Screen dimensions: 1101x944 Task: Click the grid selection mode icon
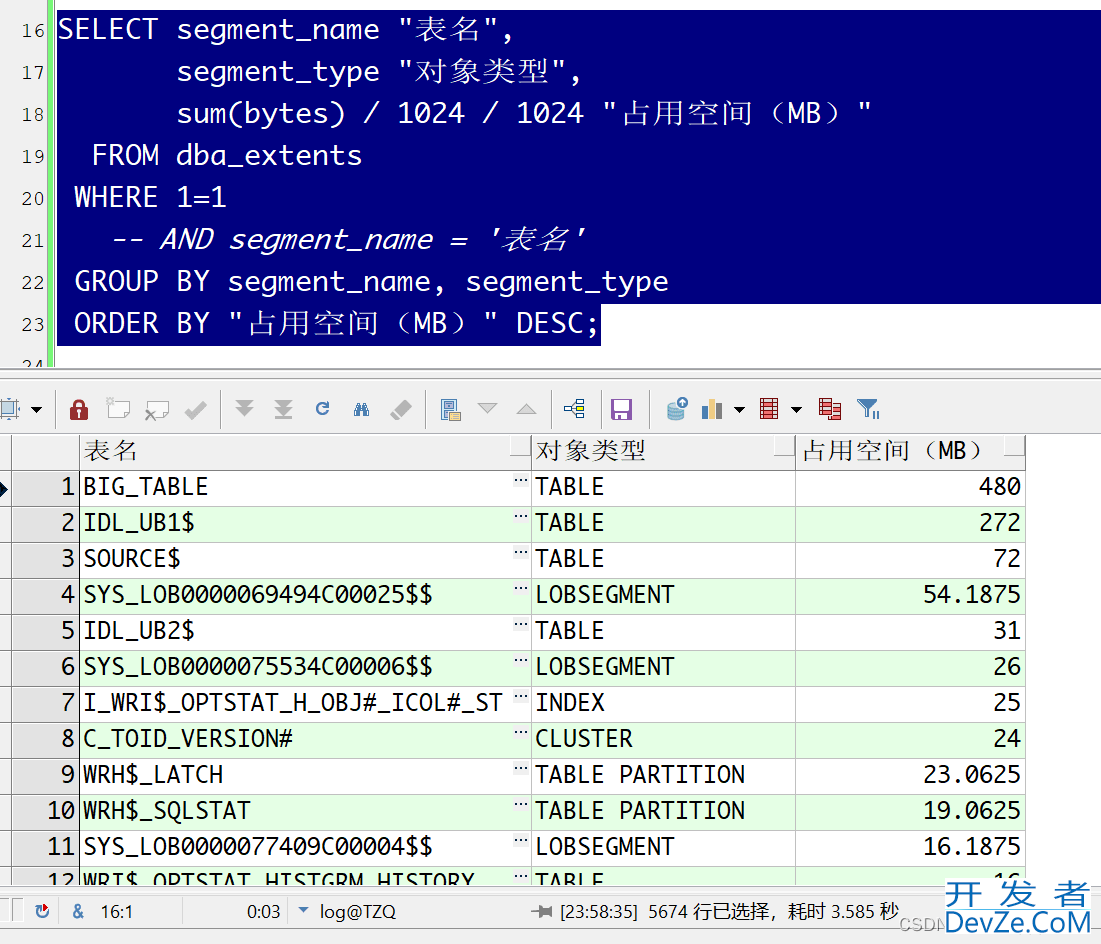11,409
